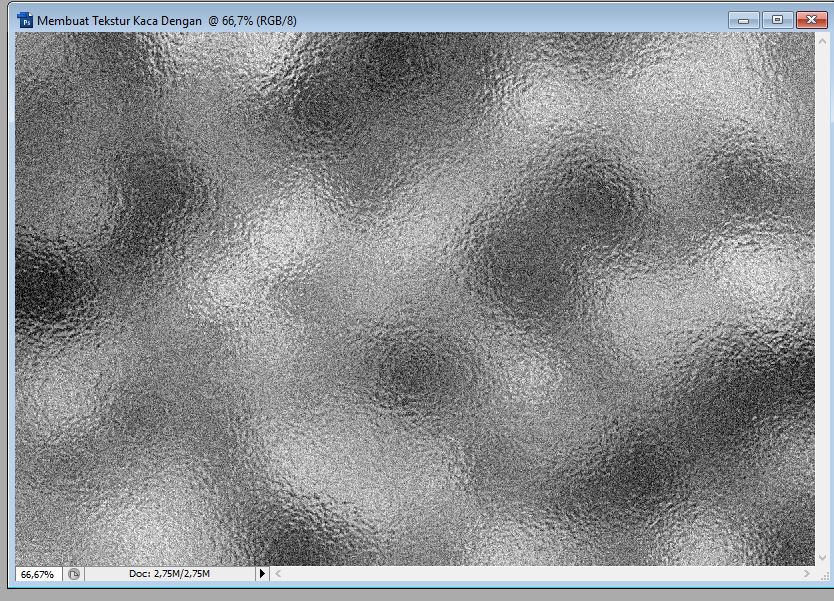The image size is (834, 601).
Task: Click the horizontal scrollbar right arrow
Action: [806, 574]
